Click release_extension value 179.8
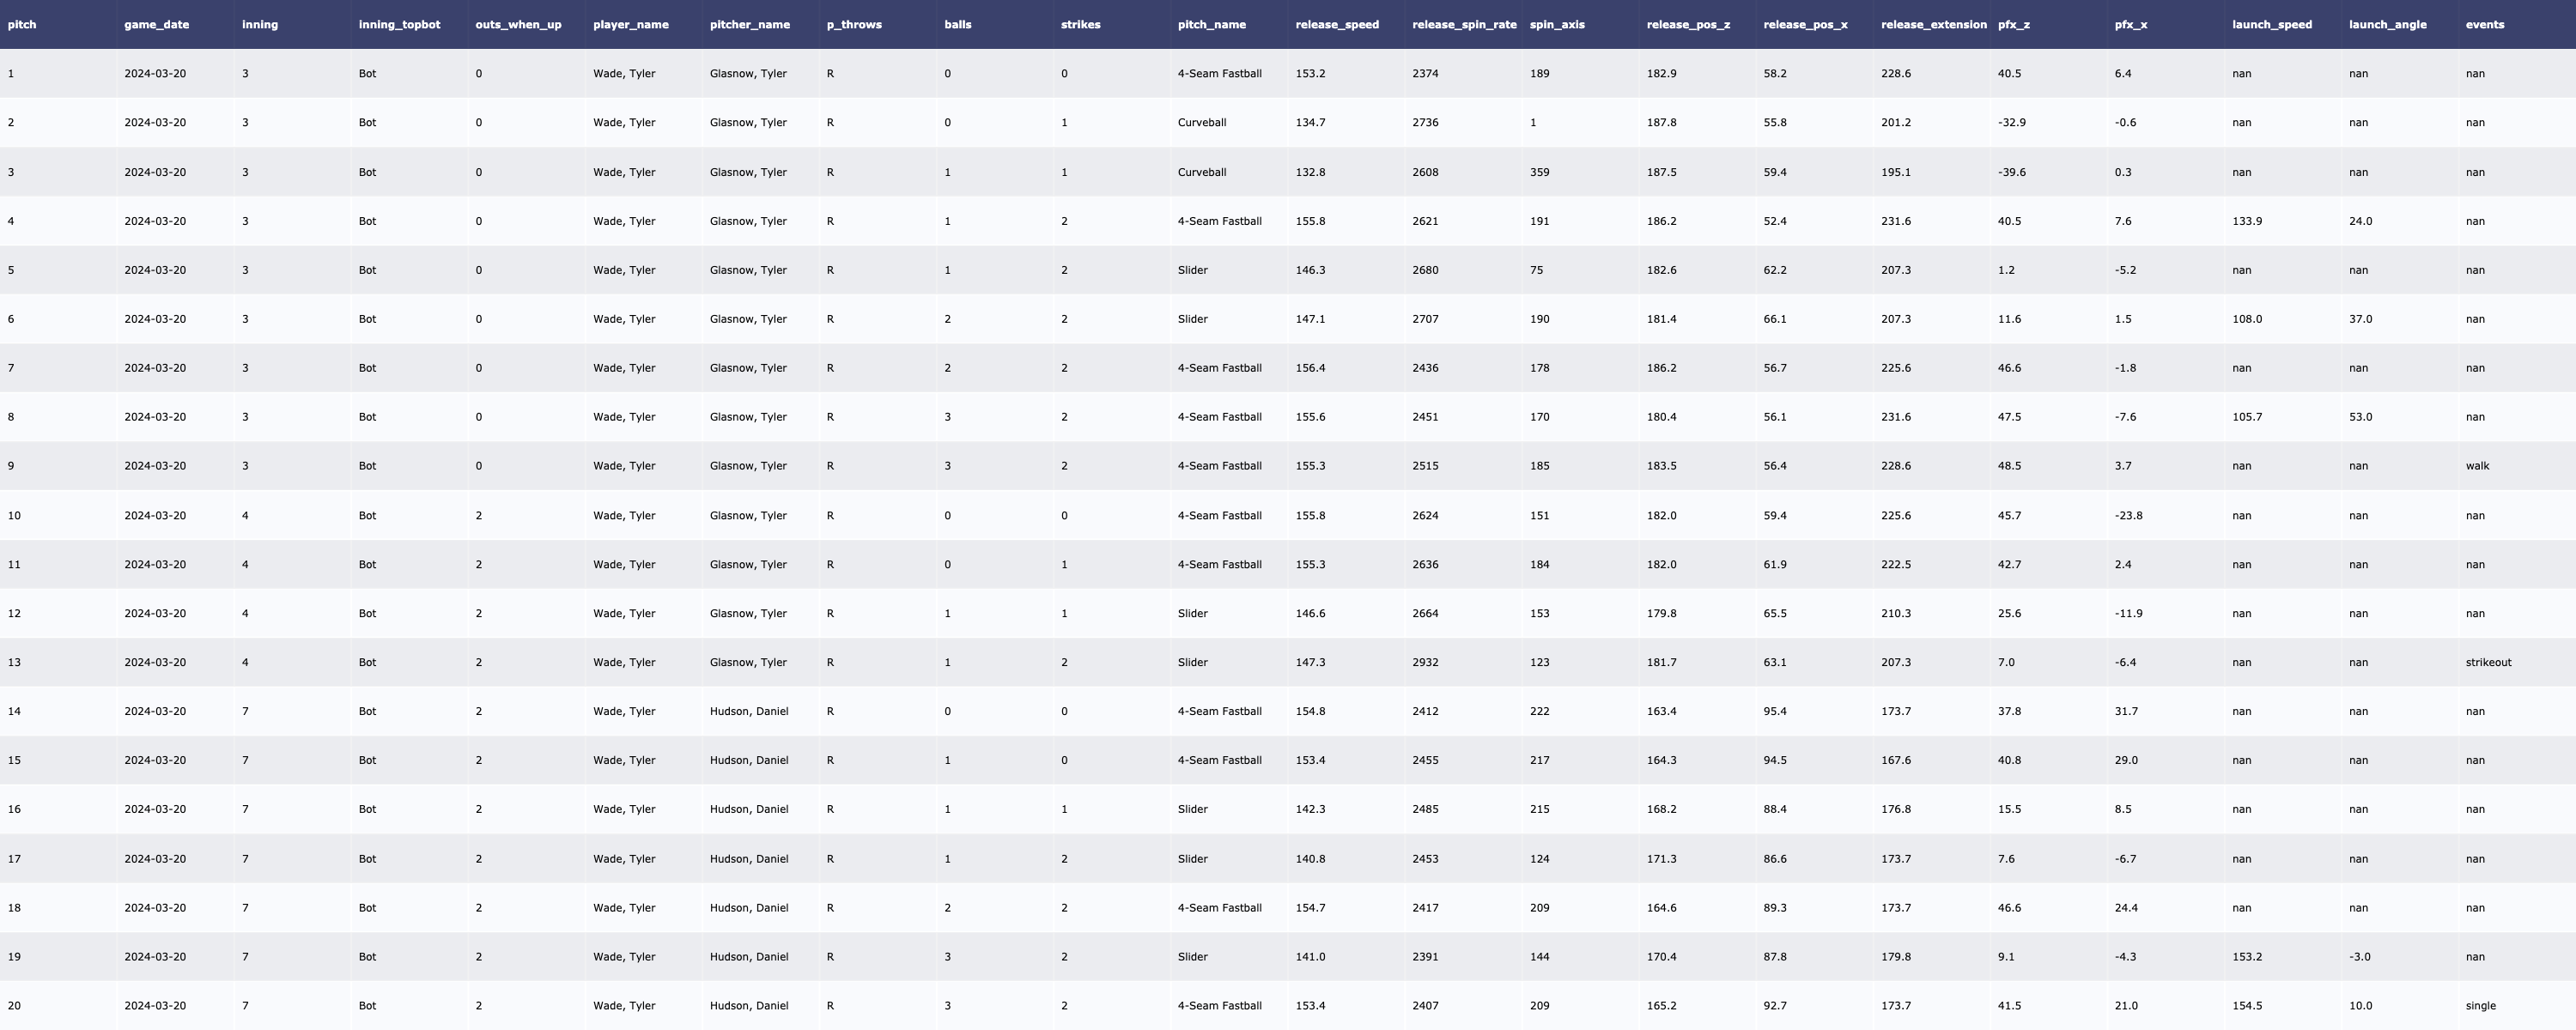Viewport: 2576px width, 1030px height. pos(1895,957)
